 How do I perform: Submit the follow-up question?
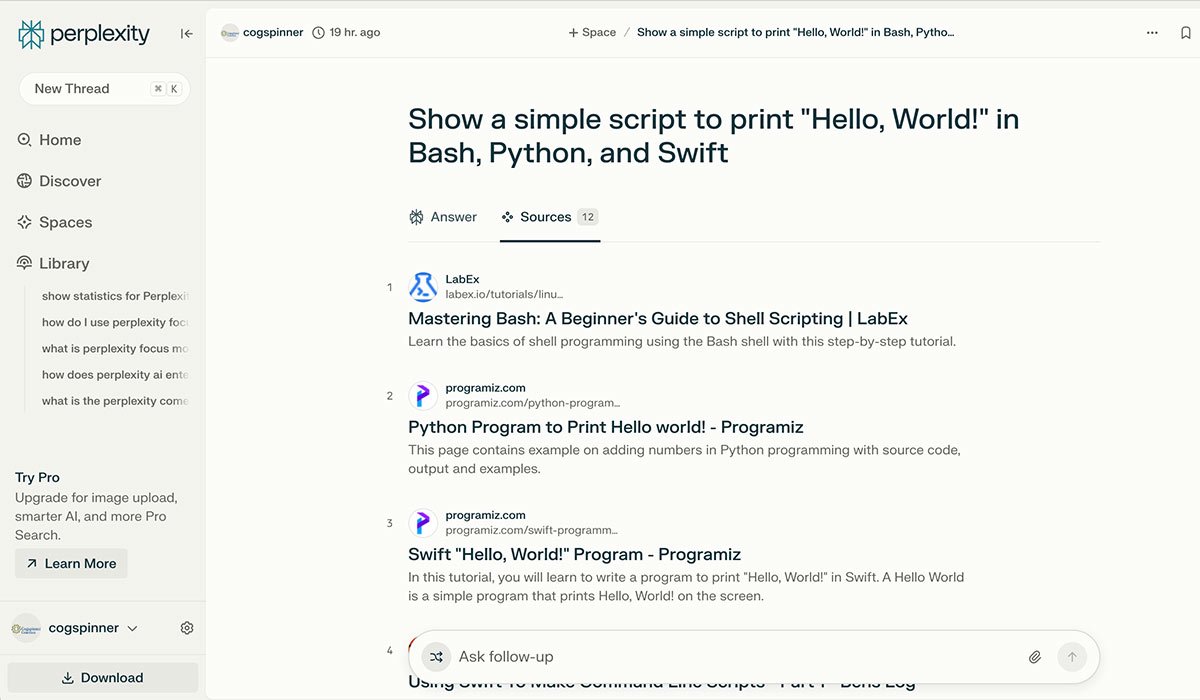(x=1071, y=657)
